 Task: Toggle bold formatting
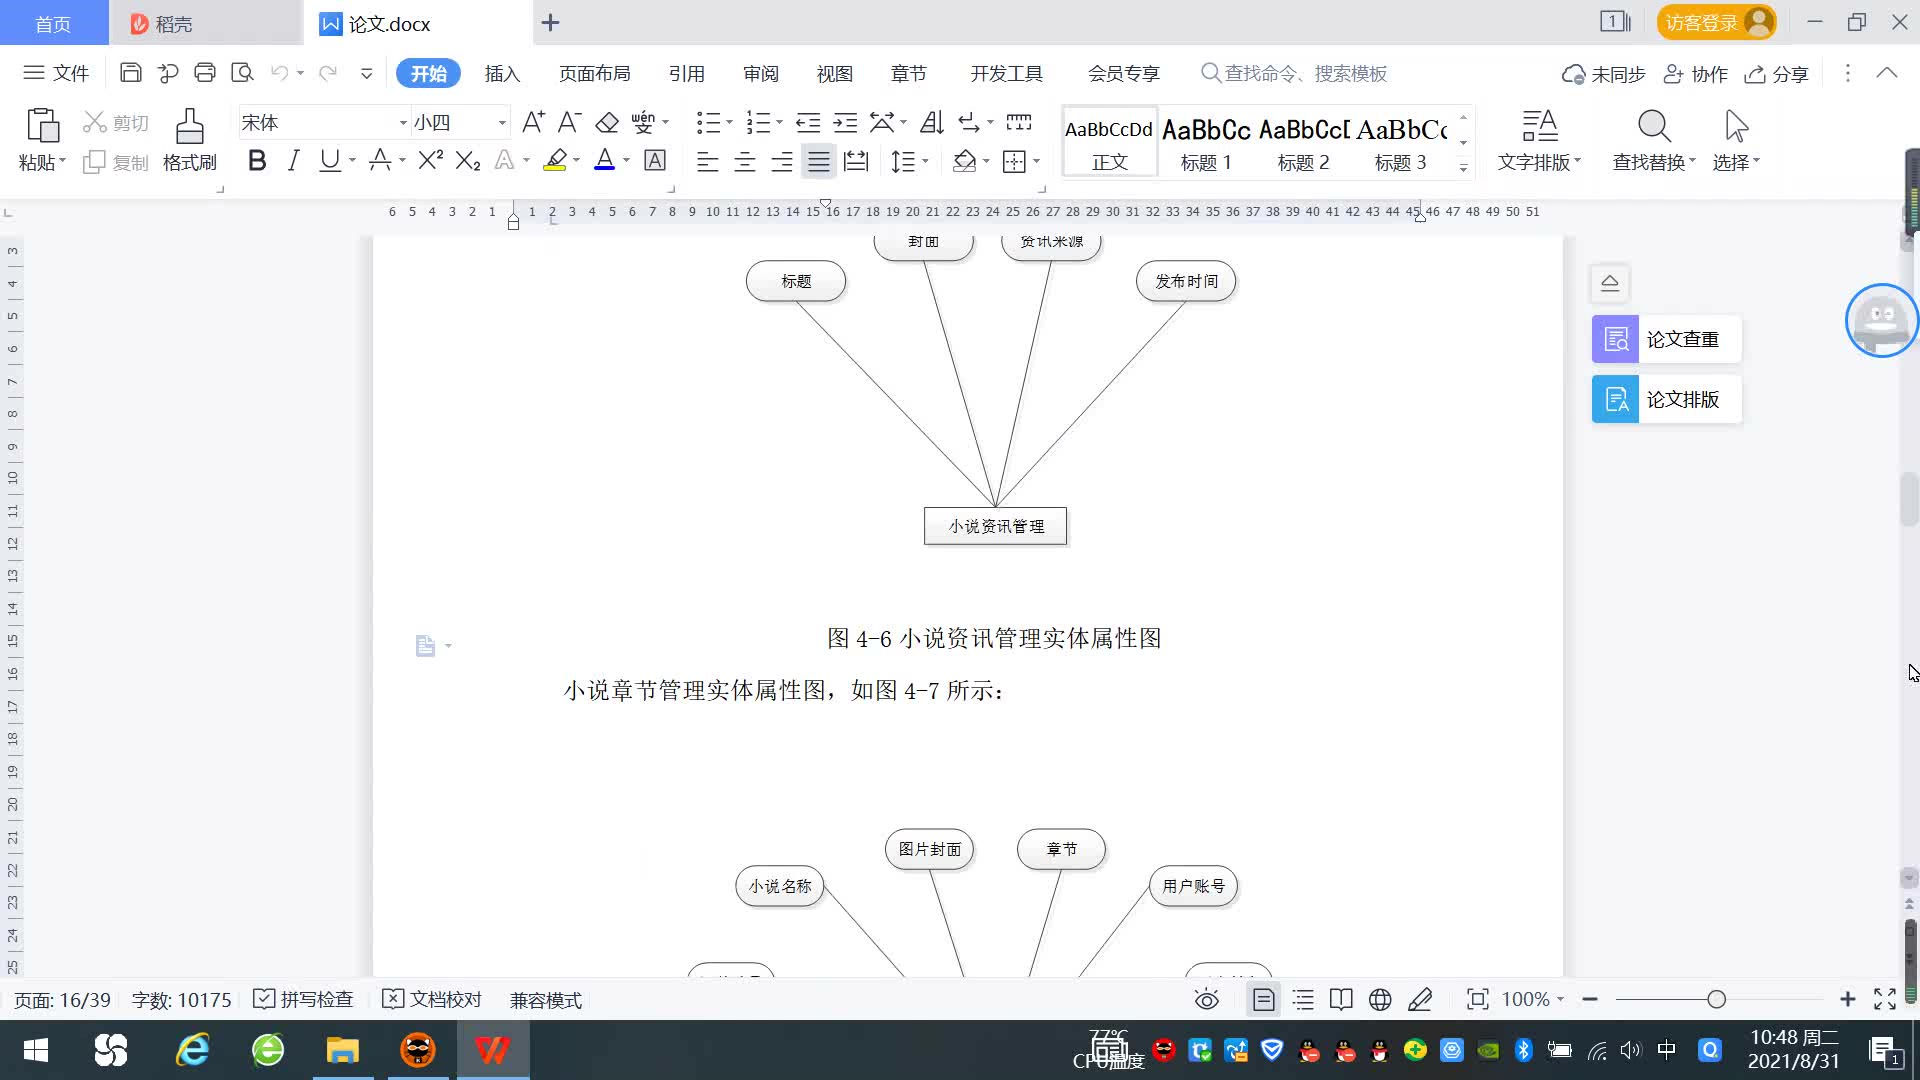(x=257, y=161)
